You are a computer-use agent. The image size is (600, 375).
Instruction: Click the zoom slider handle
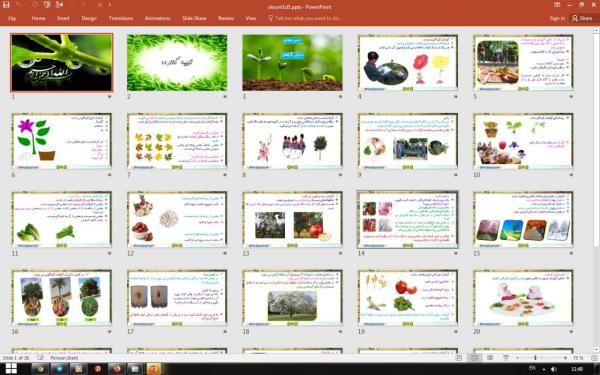(x=535, y=358)
